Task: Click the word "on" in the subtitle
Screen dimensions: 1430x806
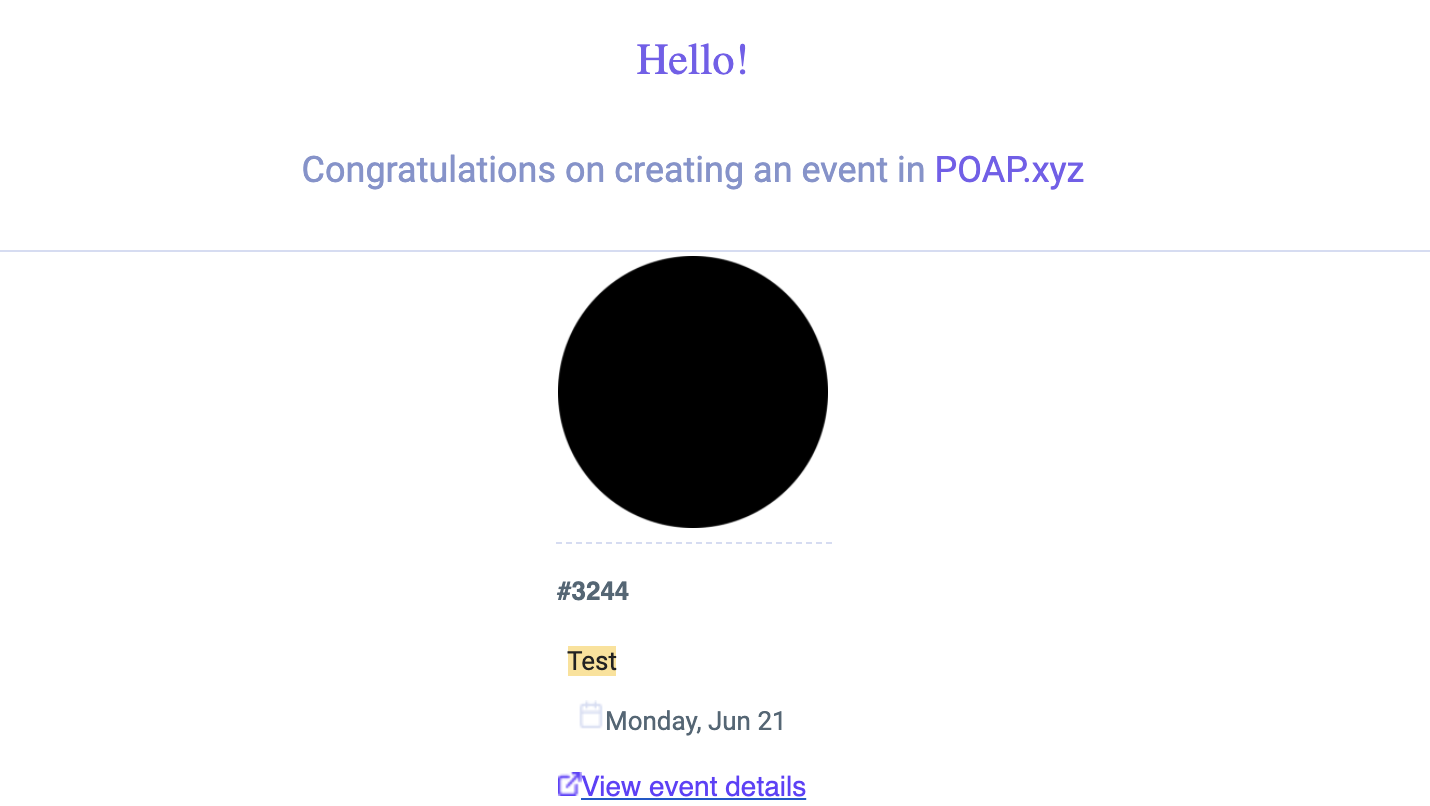Action: tap(585, 170)
